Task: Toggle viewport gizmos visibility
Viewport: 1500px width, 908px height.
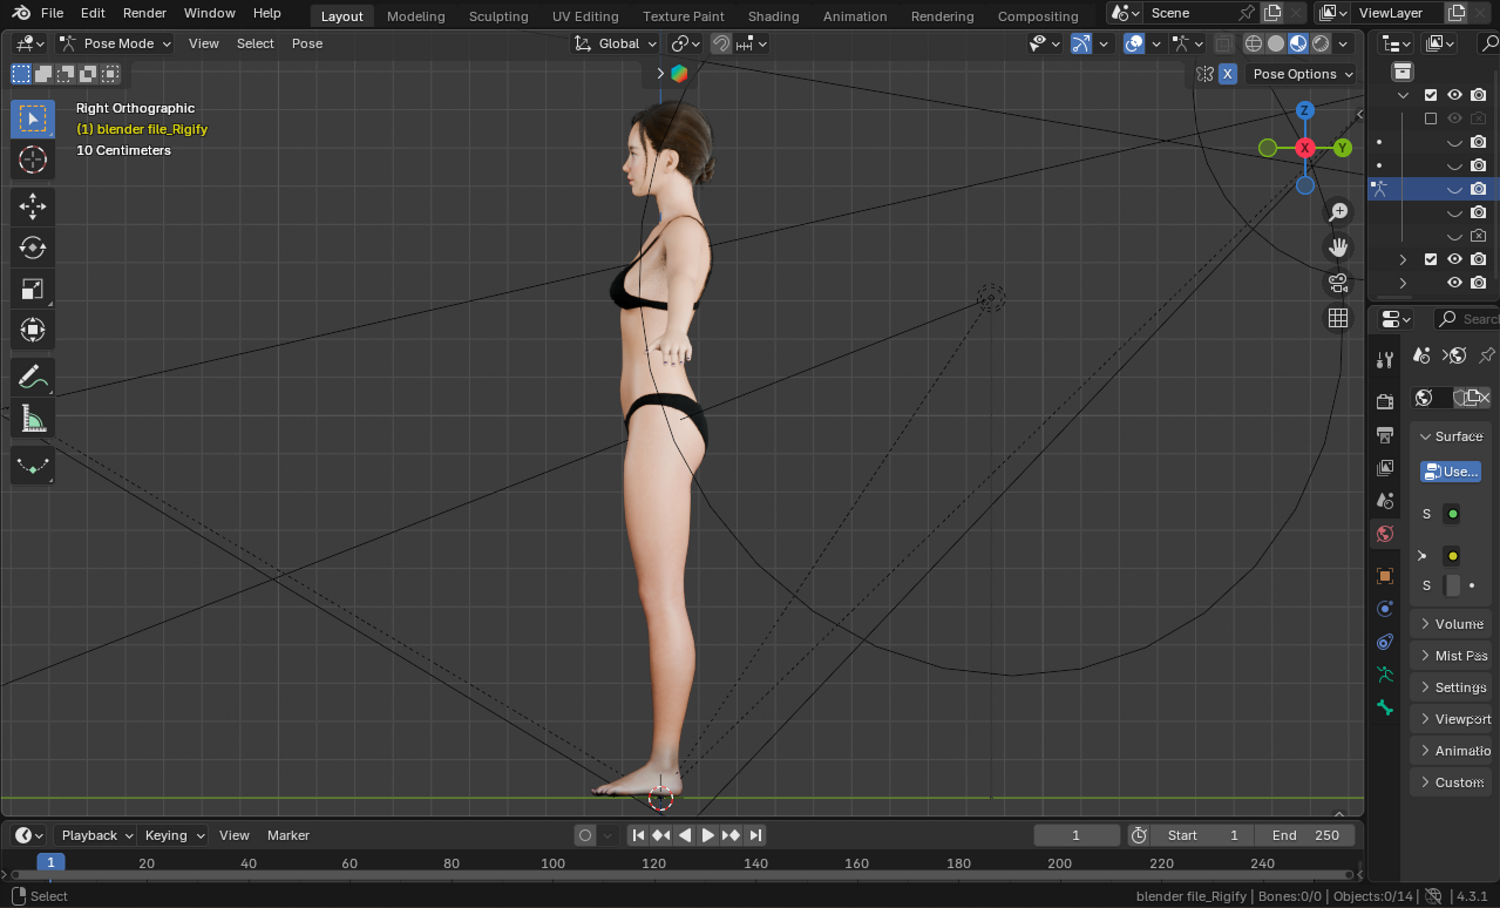Action: pos(1081,44)
